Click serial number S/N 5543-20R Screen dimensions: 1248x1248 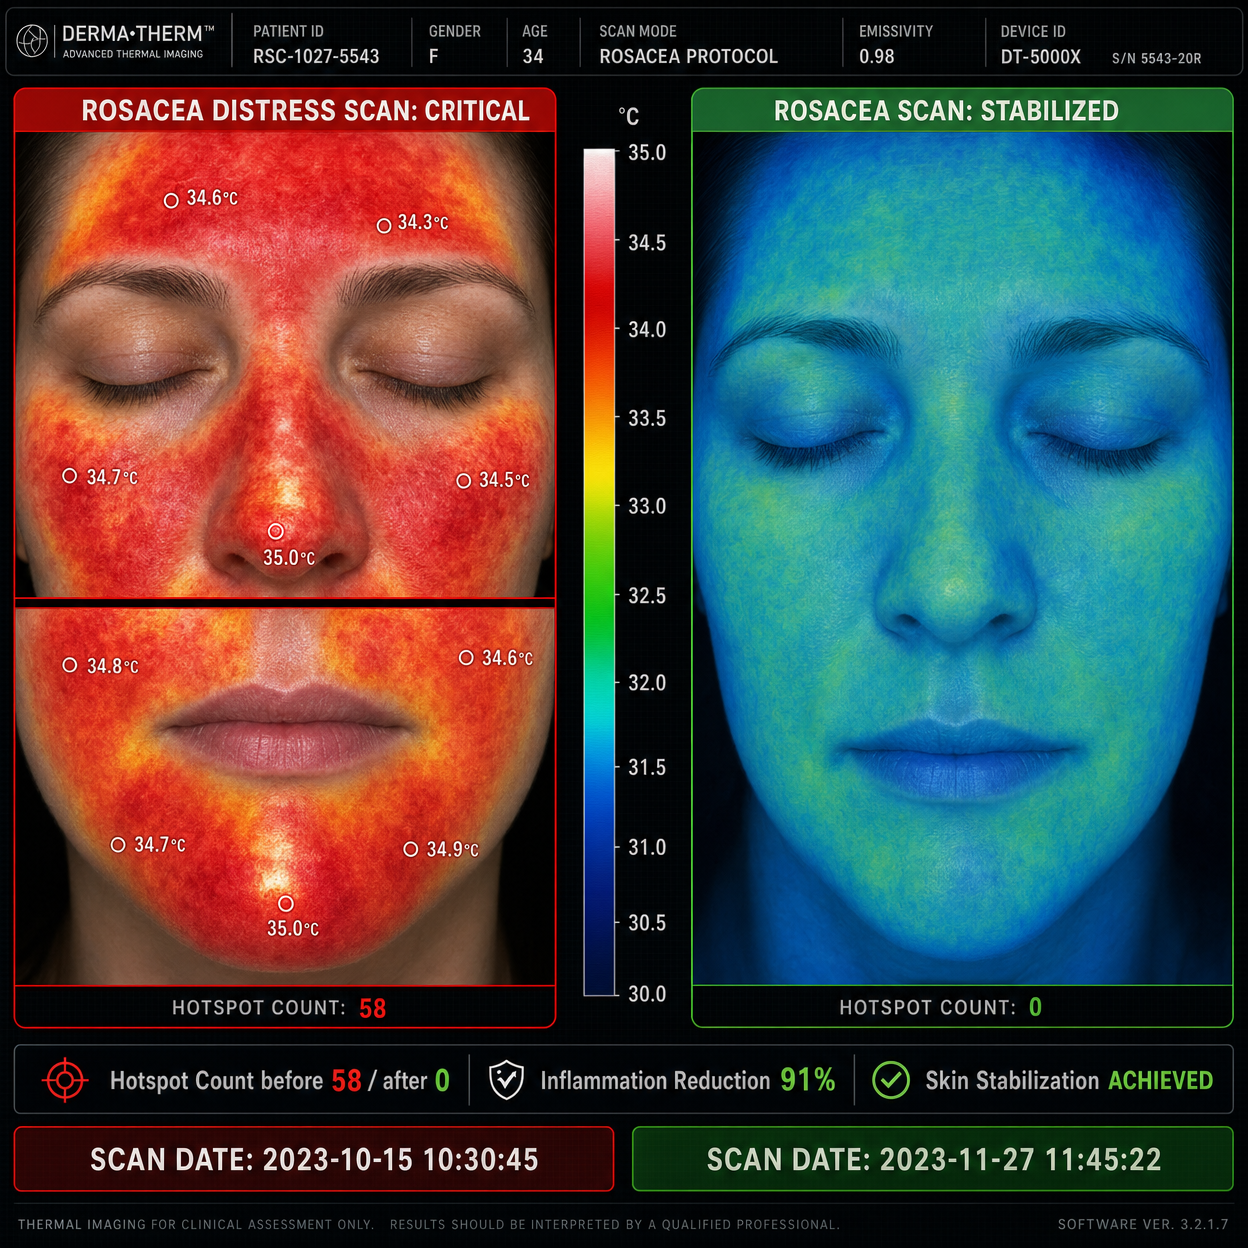[x=1156, y=59]
